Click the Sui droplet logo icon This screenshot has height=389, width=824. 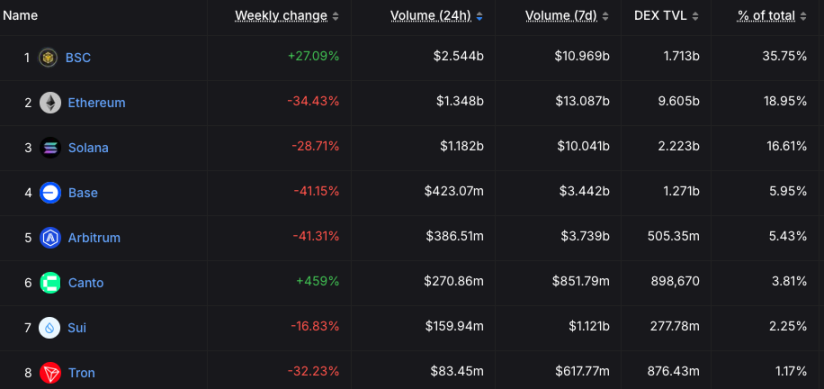(49, 327)
